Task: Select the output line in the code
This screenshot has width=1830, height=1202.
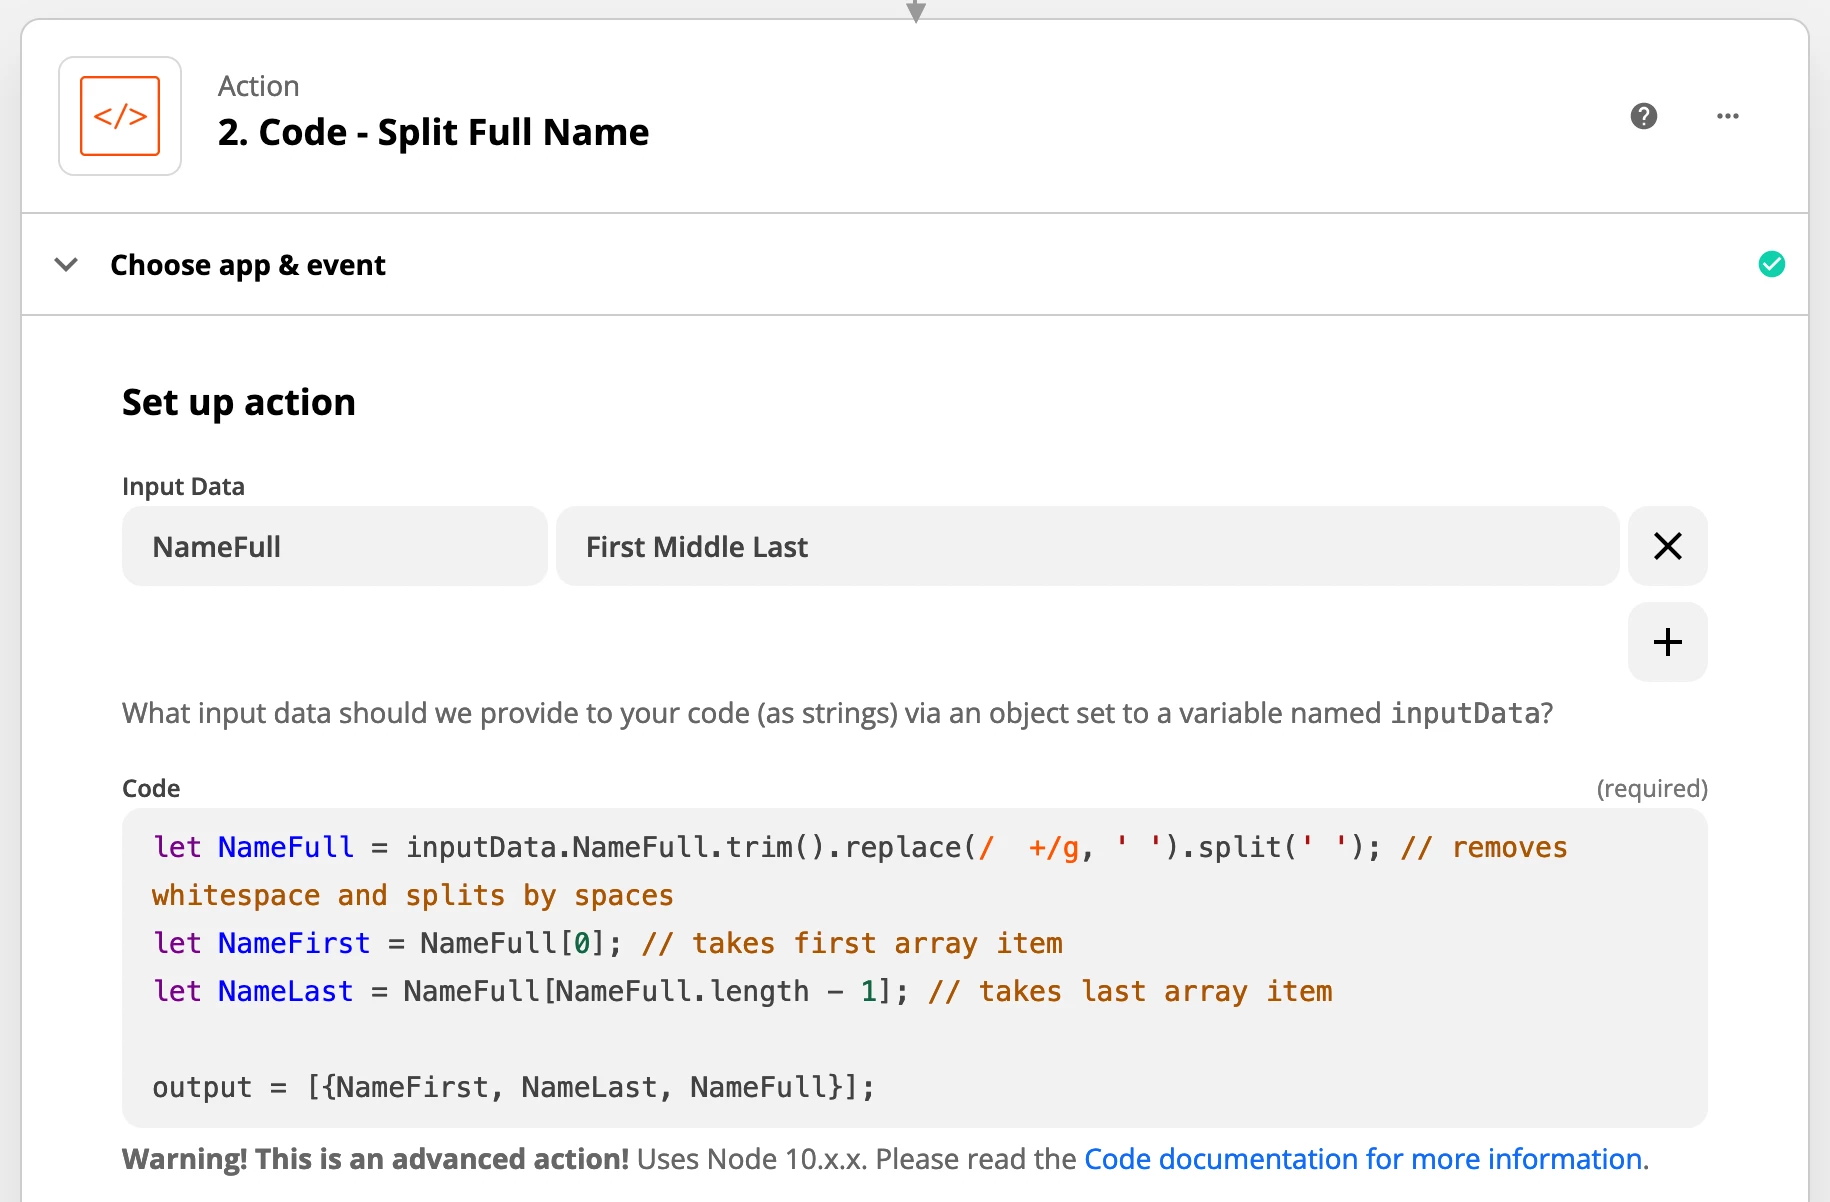Action: point(512,1087)
